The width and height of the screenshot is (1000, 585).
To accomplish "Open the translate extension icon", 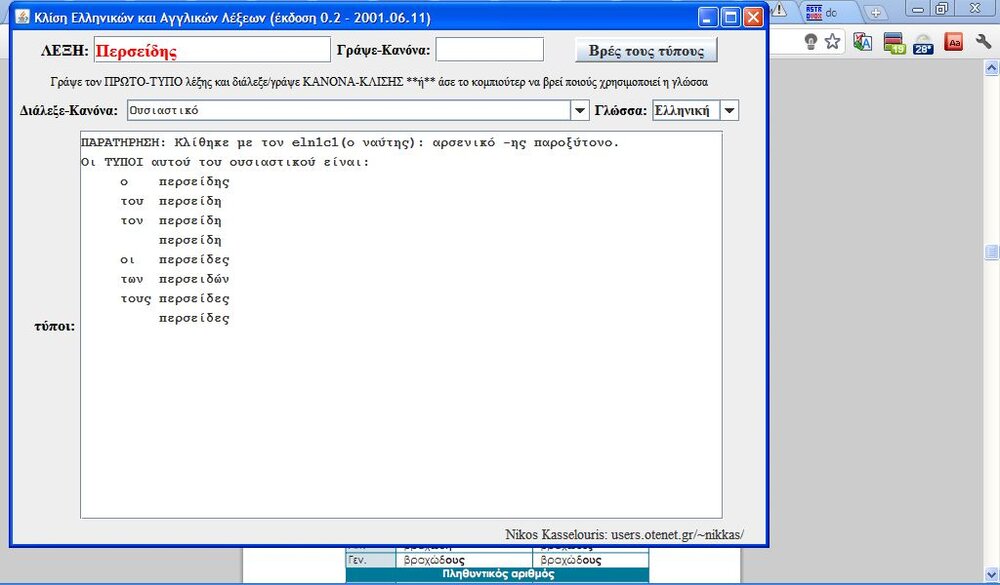I will pos(863,43).
